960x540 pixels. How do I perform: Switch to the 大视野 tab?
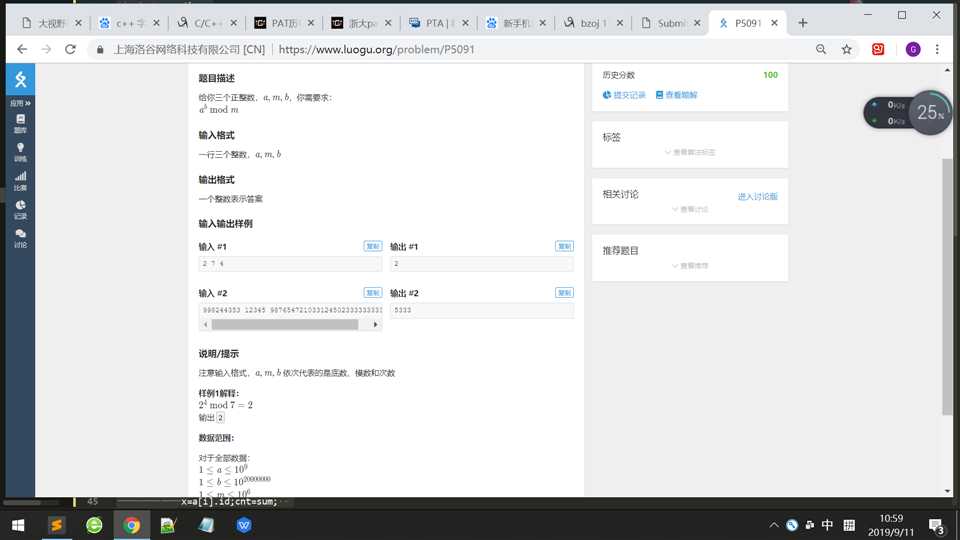click(x=51, y=23)
